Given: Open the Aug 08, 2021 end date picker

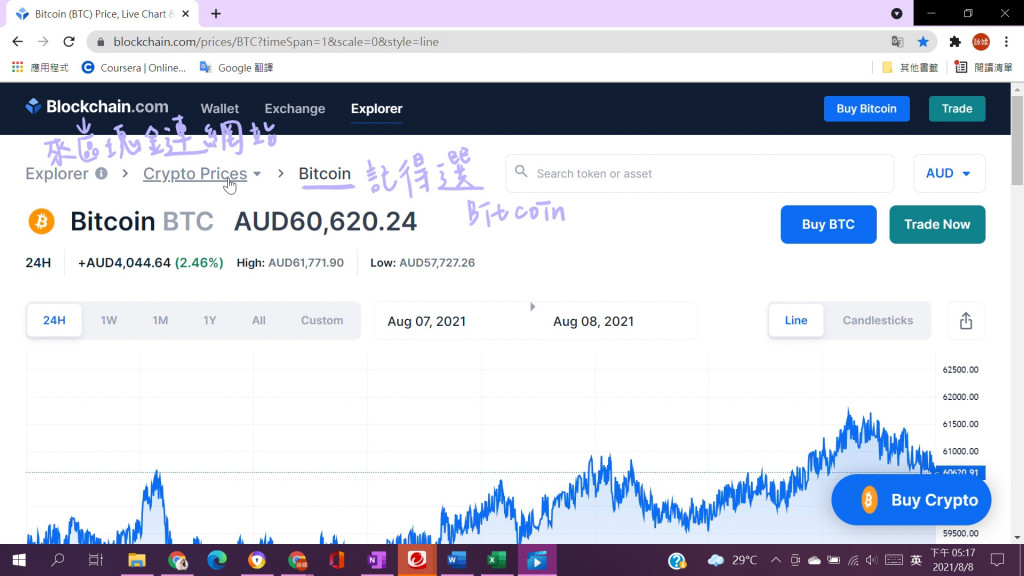Looking at the screenshot, I should (x=593, y=321).
